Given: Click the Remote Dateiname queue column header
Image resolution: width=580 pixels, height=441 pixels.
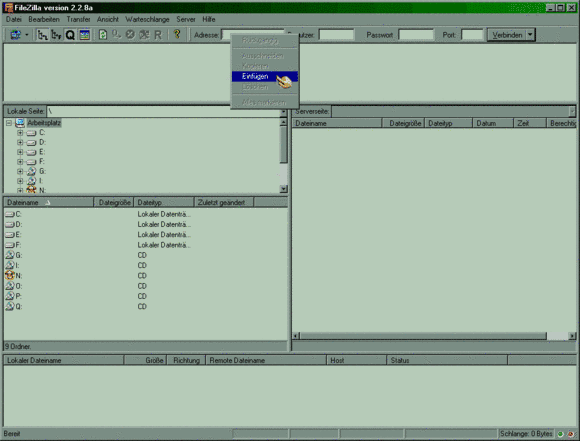Looking at the screenshot, I should [x=266, y=360].
